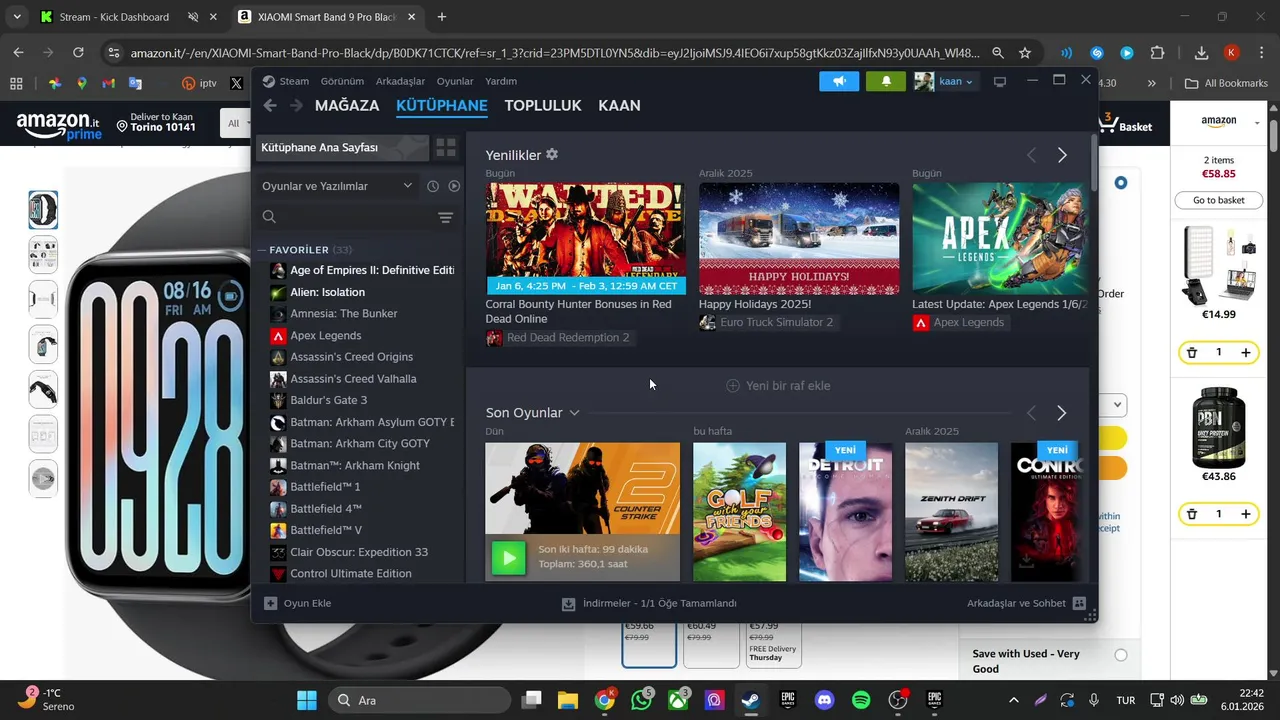
Task: Click Go to basket on Amazon
Action: (x=1218, y=200)
